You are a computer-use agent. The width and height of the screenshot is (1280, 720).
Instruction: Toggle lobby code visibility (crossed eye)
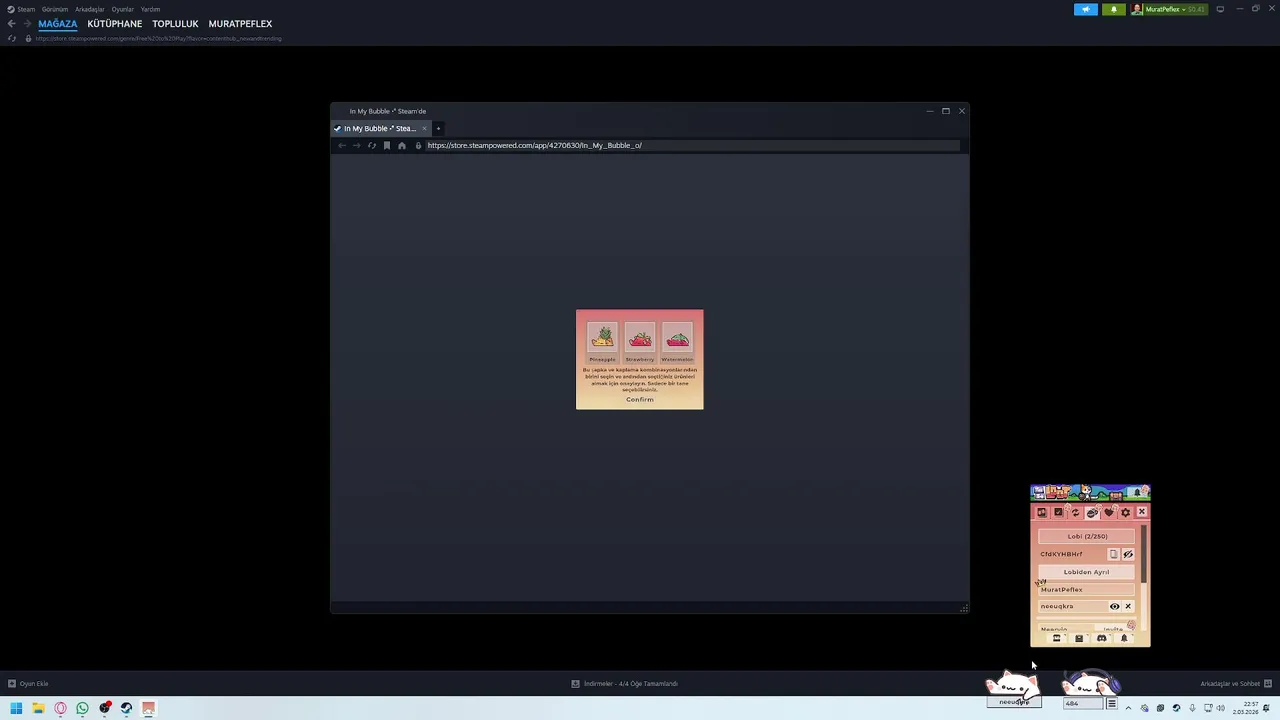pyautogui.click(x=1128, y=554)
